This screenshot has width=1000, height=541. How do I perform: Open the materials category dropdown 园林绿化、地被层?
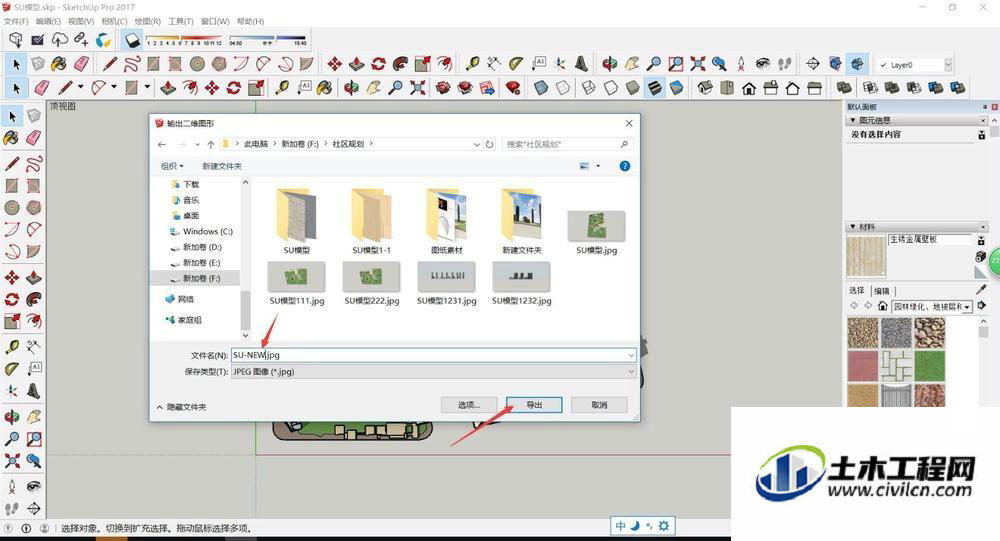tap(932, 307)
